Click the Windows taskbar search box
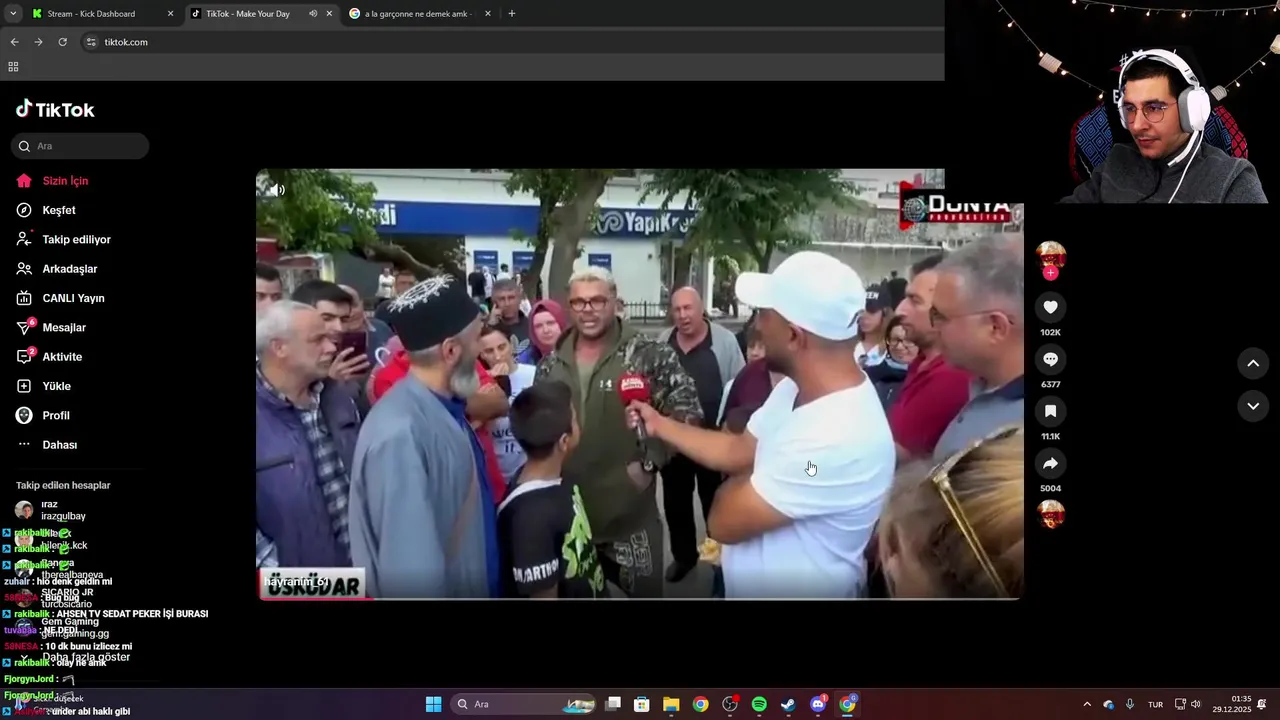The width and height of the screenshot is (1280, 720). click(x=523, y=704)
